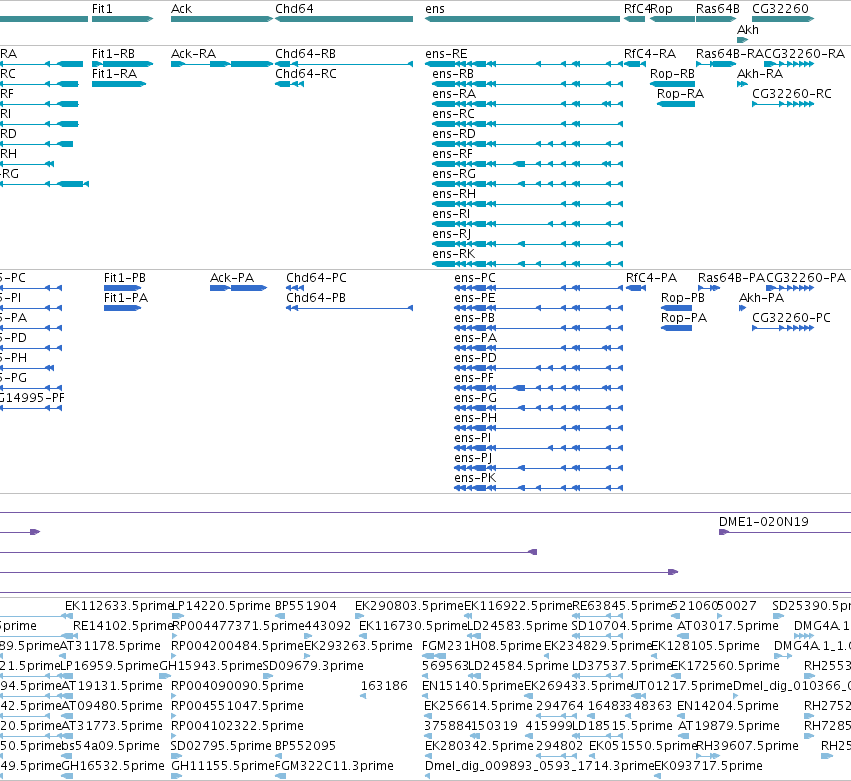Select the Chd64-RC transcript label

(306, 74)
